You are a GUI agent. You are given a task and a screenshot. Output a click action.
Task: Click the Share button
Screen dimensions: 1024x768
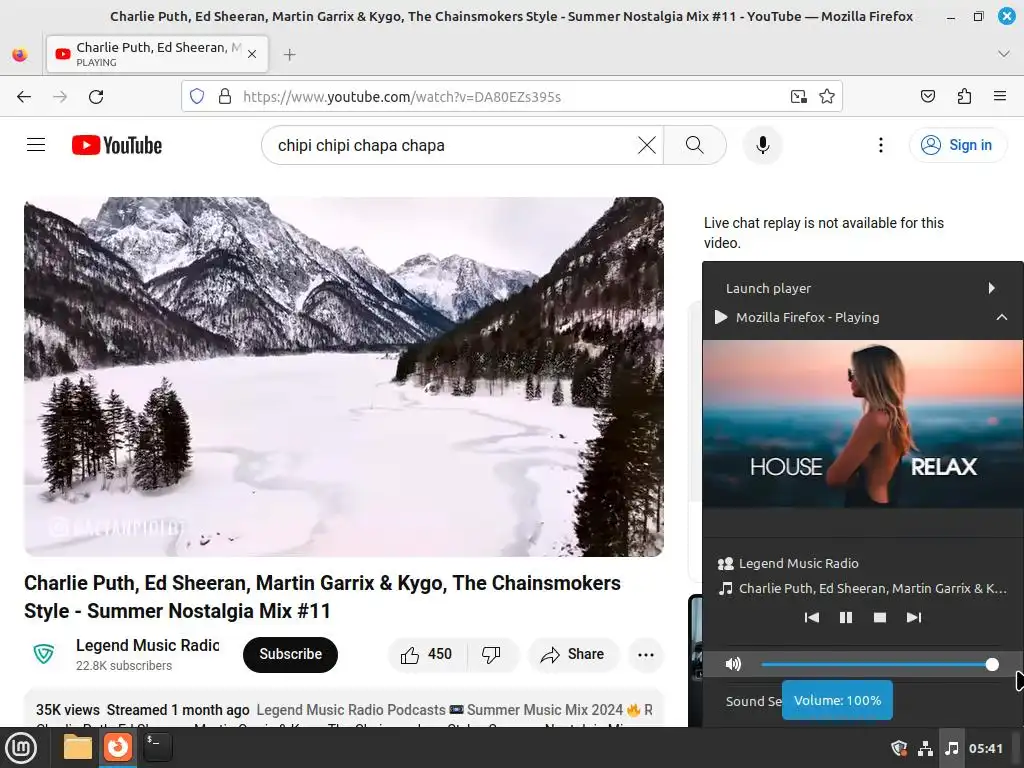tap(573, 654)
